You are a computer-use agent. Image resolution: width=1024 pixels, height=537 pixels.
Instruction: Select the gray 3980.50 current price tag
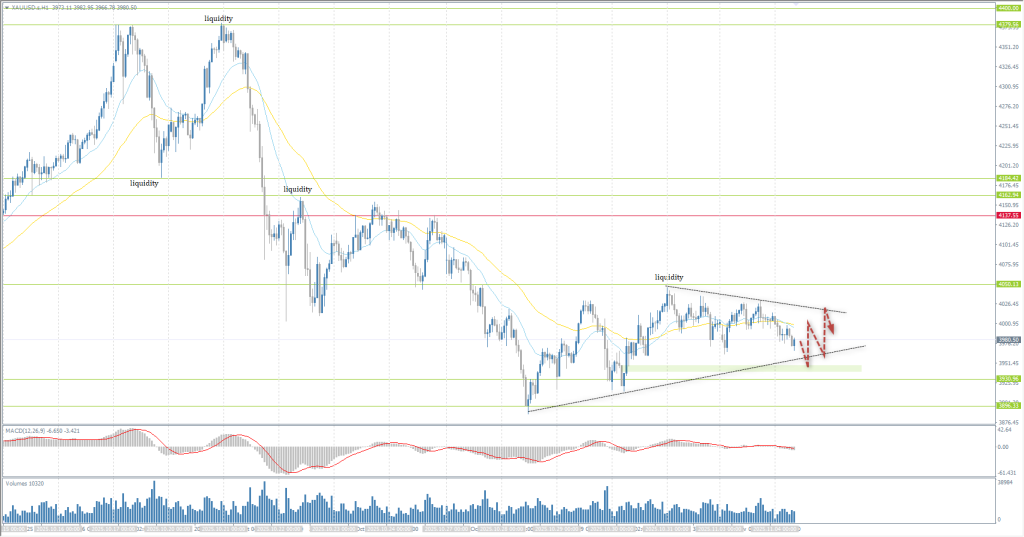(x=1007, y=340)
